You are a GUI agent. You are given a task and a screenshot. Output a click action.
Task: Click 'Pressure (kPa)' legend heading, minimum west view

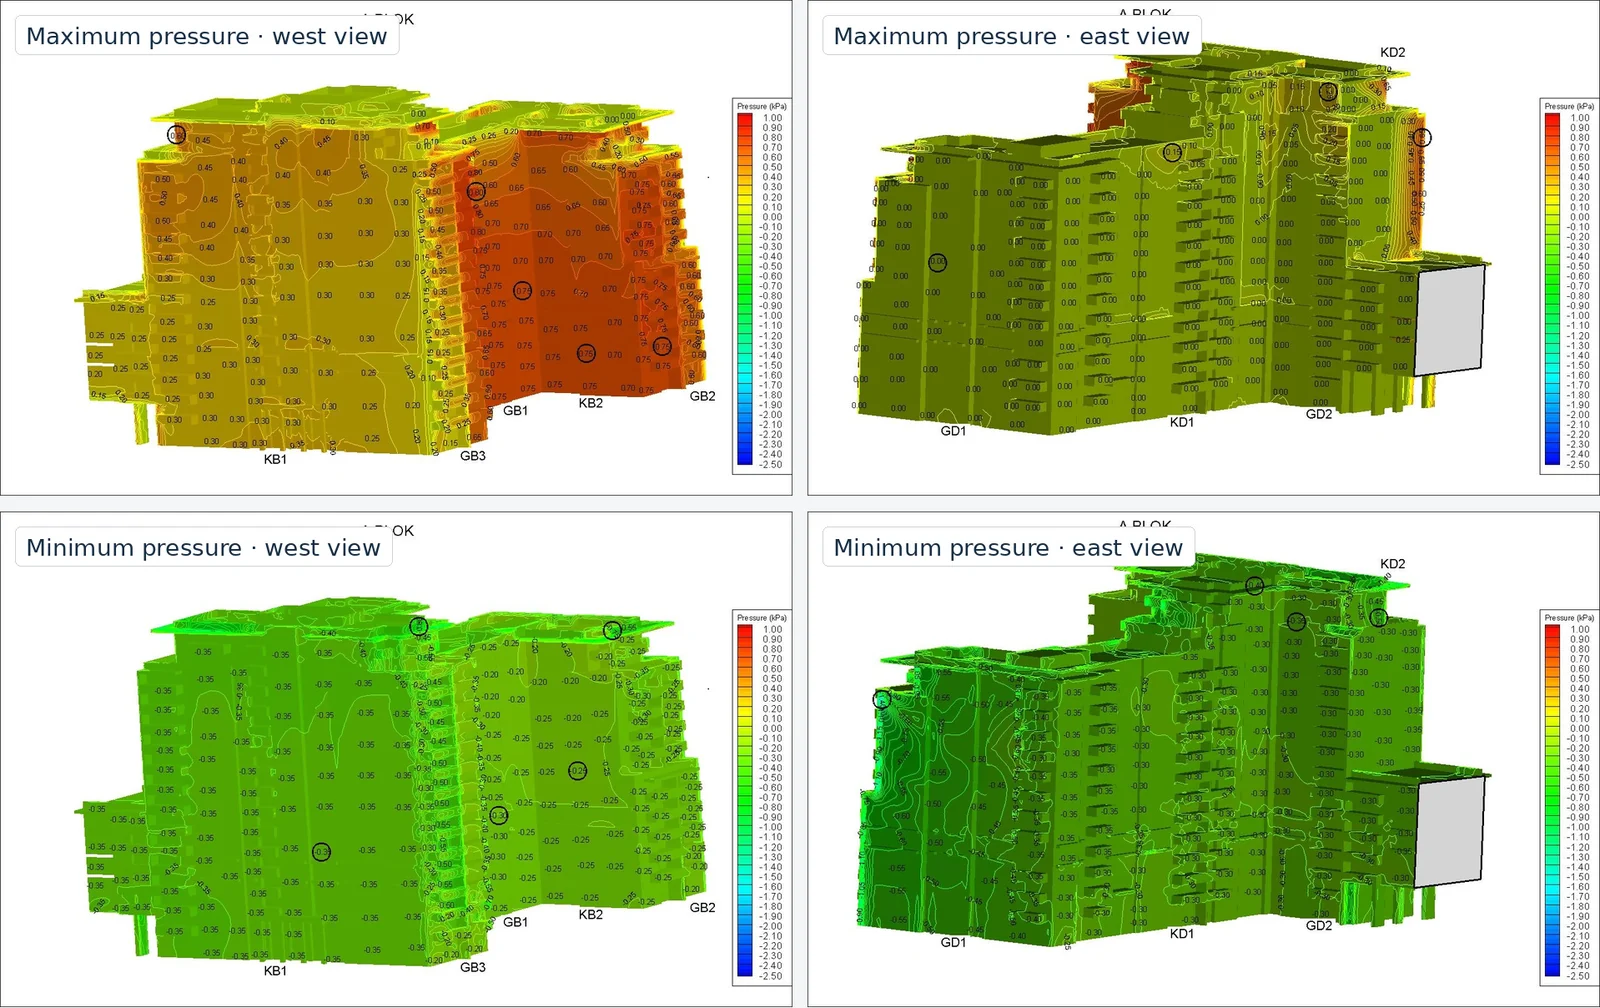click(x=762, y=618)
